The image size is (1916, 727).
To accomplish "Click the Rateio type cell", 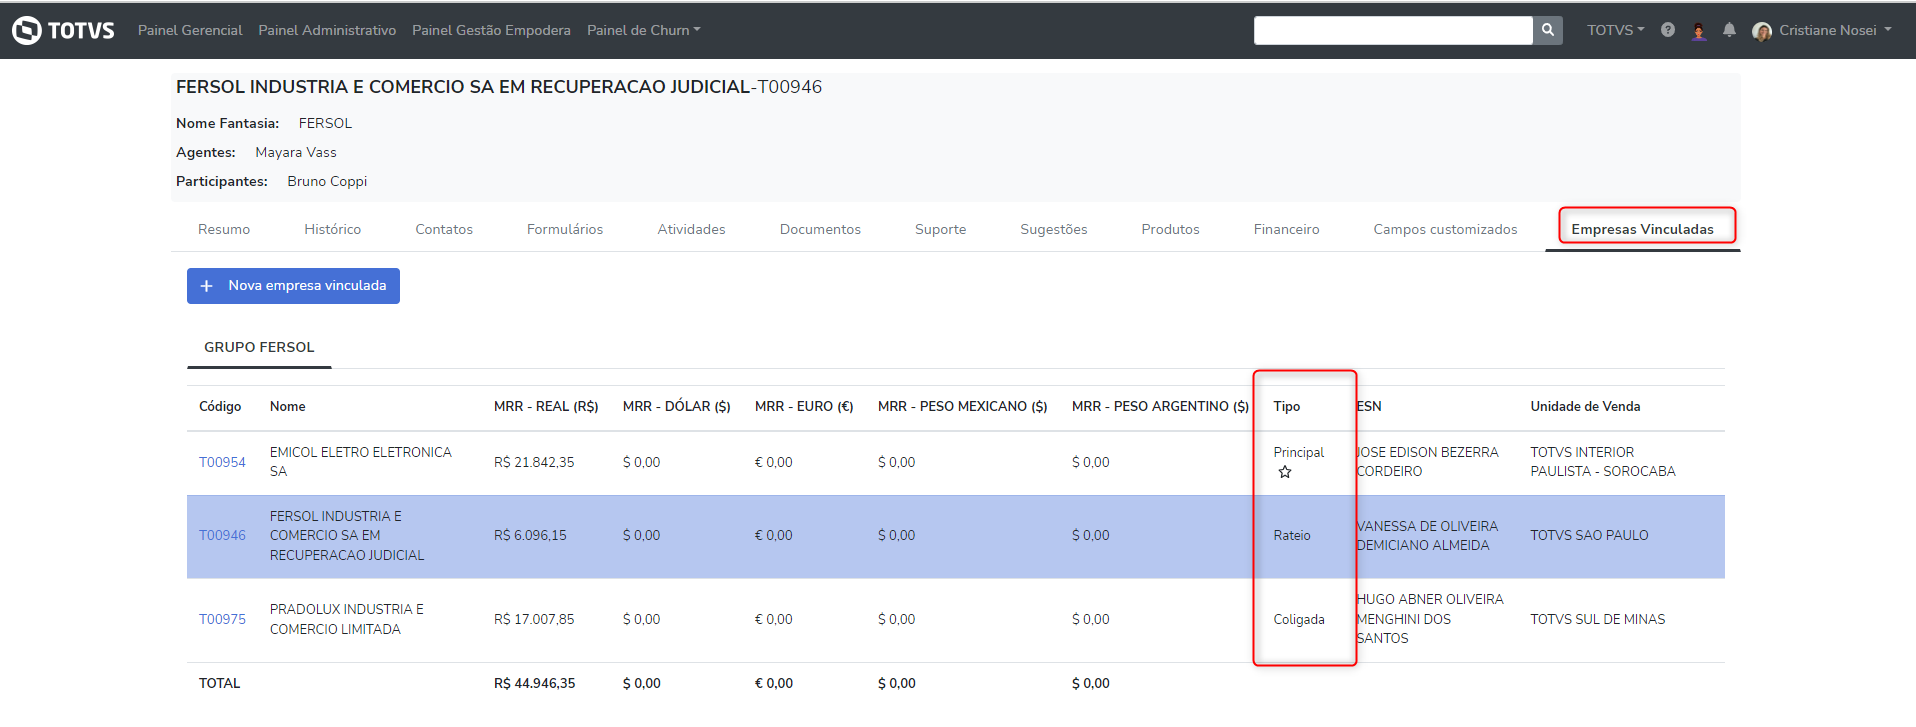I will pyautogui.click(x=1292, y=535).
